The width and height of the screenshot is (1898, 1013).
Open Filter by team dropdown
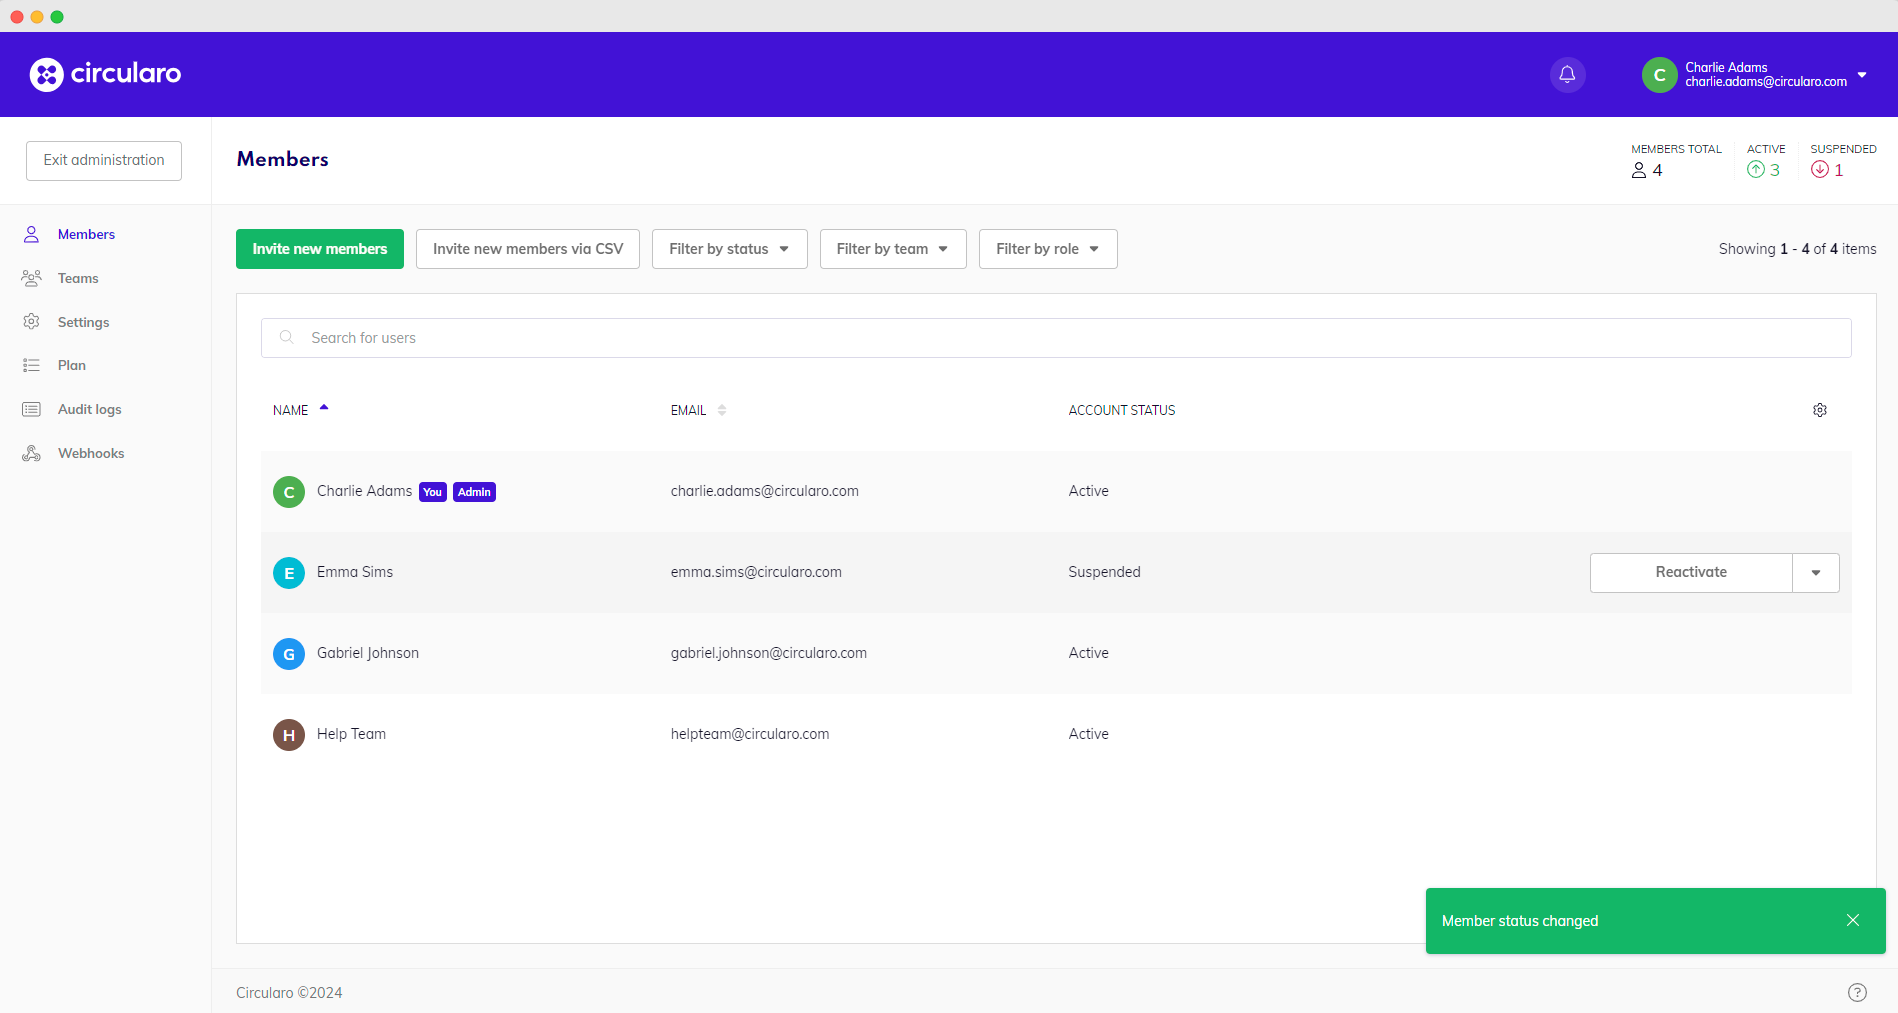892,249
